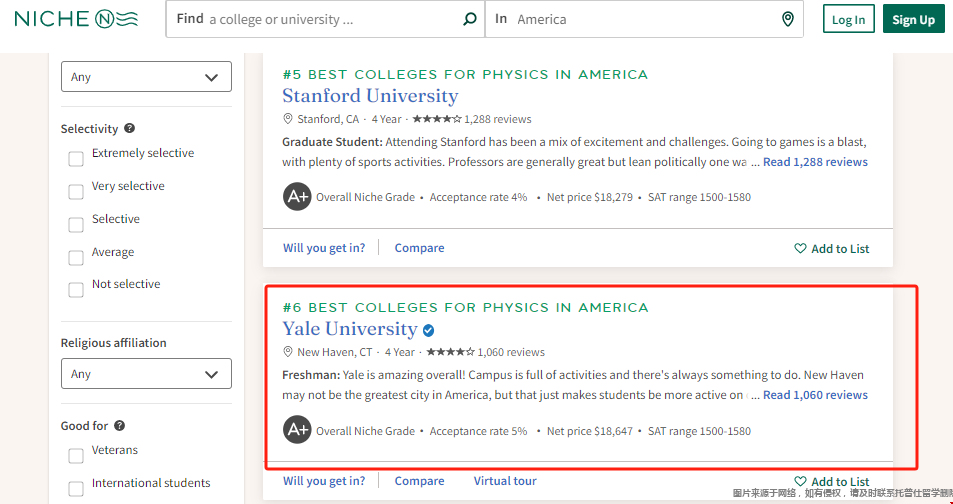
Task: Expand the Religious affiliation Any dropdown
Action: click(x=146, y=373)
